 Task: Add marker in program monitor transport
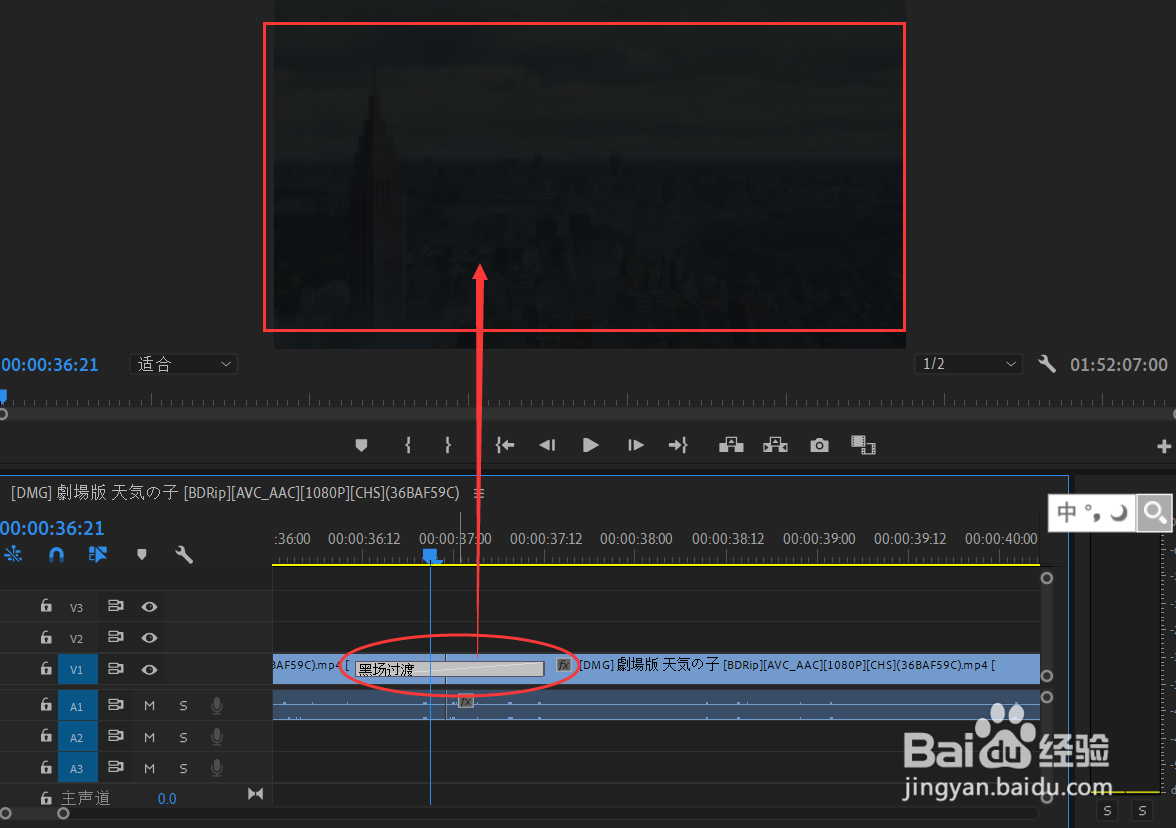click(362, 446)
